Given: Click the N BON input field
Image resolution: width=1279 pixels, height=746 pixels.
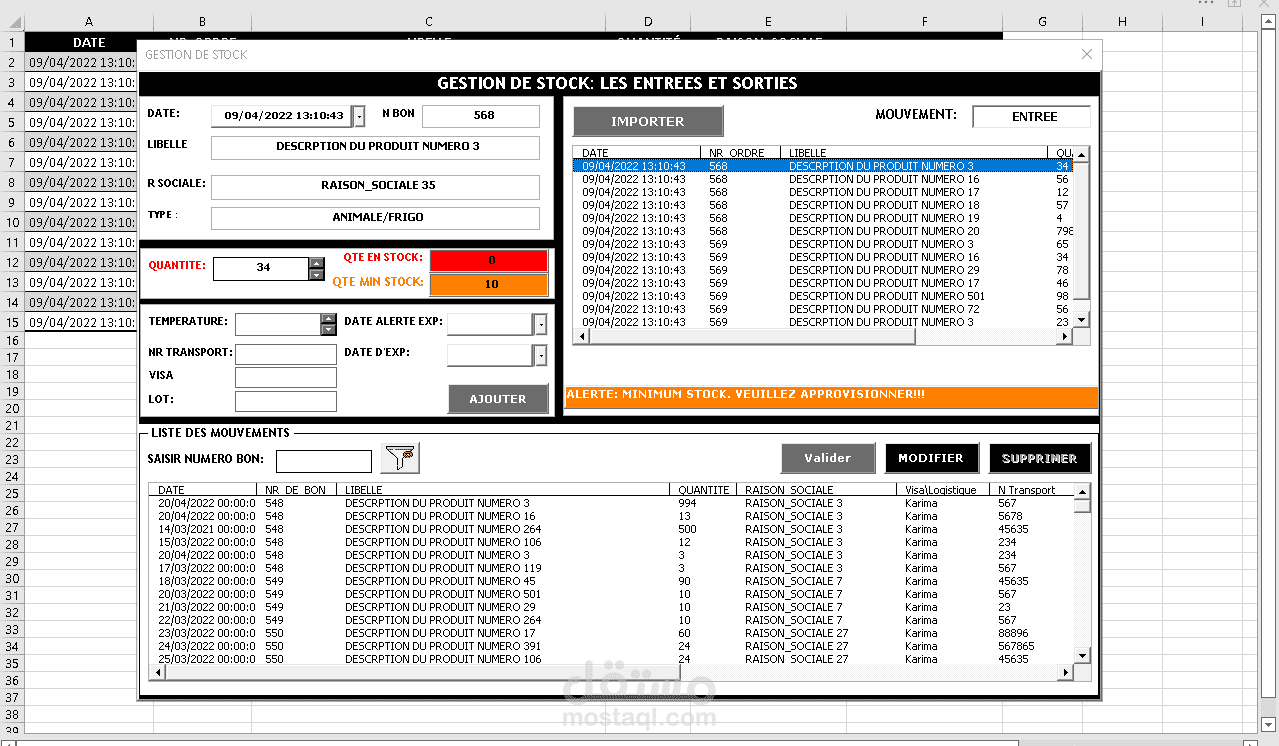Looking at the screenshot, I should (481, 116).
